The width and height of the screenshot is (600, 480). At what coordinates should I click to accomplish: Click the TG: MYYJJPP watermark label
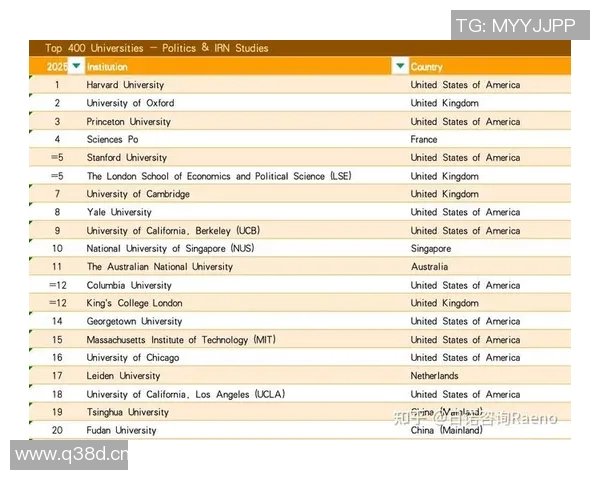(x=515, y=25)
